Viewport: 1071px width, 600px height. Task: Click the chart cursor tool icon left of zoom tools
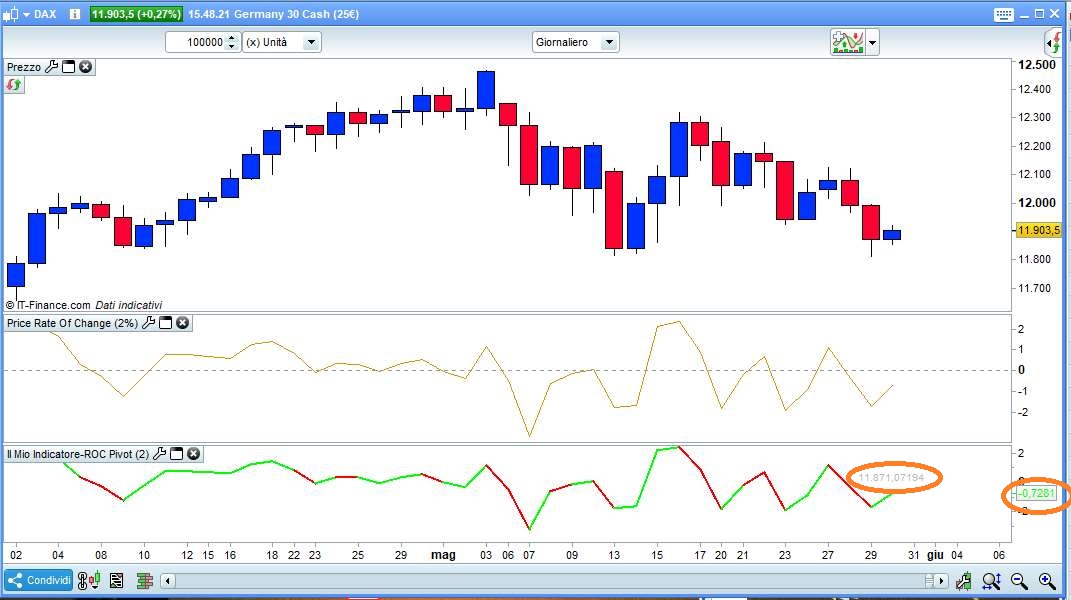coord(963,581)
